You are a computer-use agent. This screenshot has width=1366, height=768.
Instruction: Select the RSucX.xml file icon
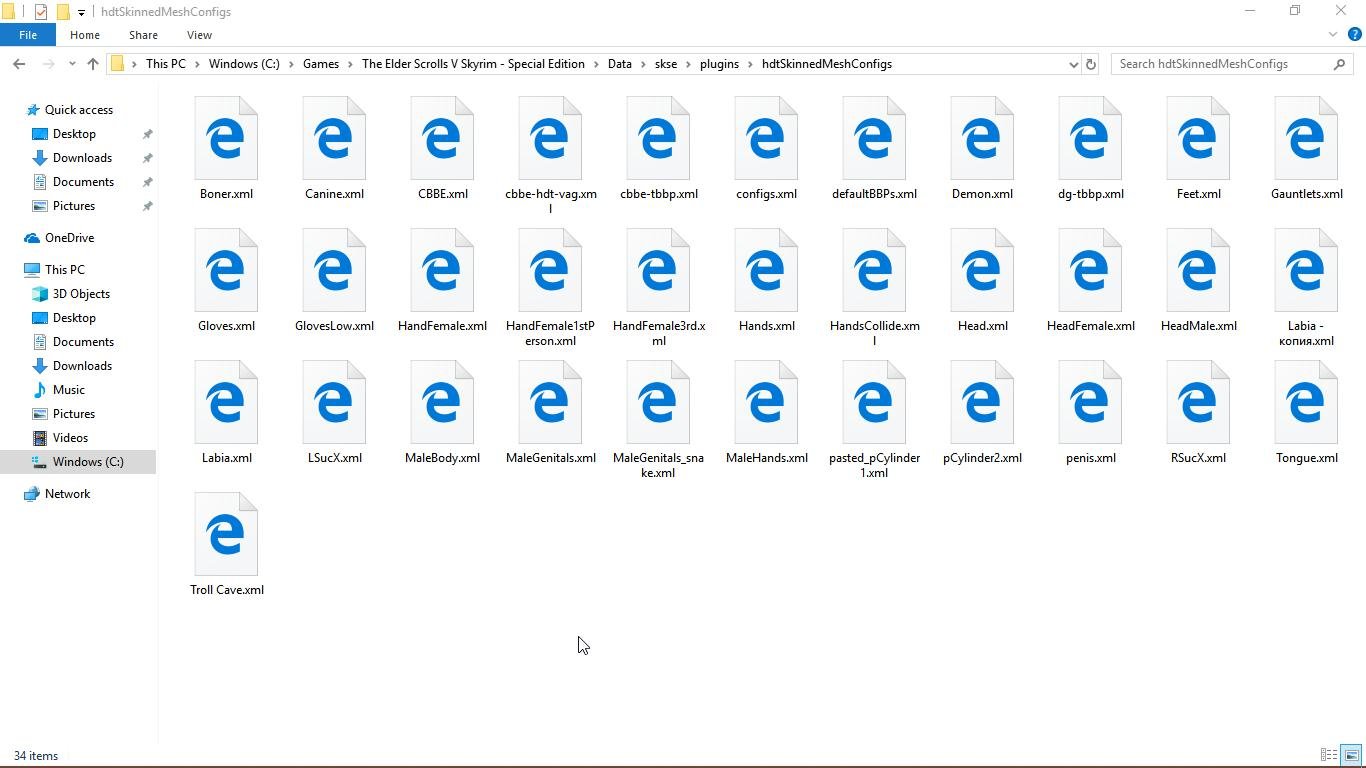(x=1198, y=403)
